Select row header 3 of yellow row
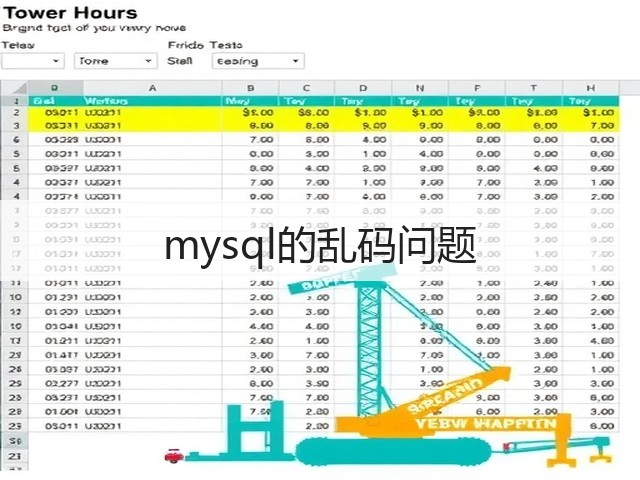 (x=16, y=126)
